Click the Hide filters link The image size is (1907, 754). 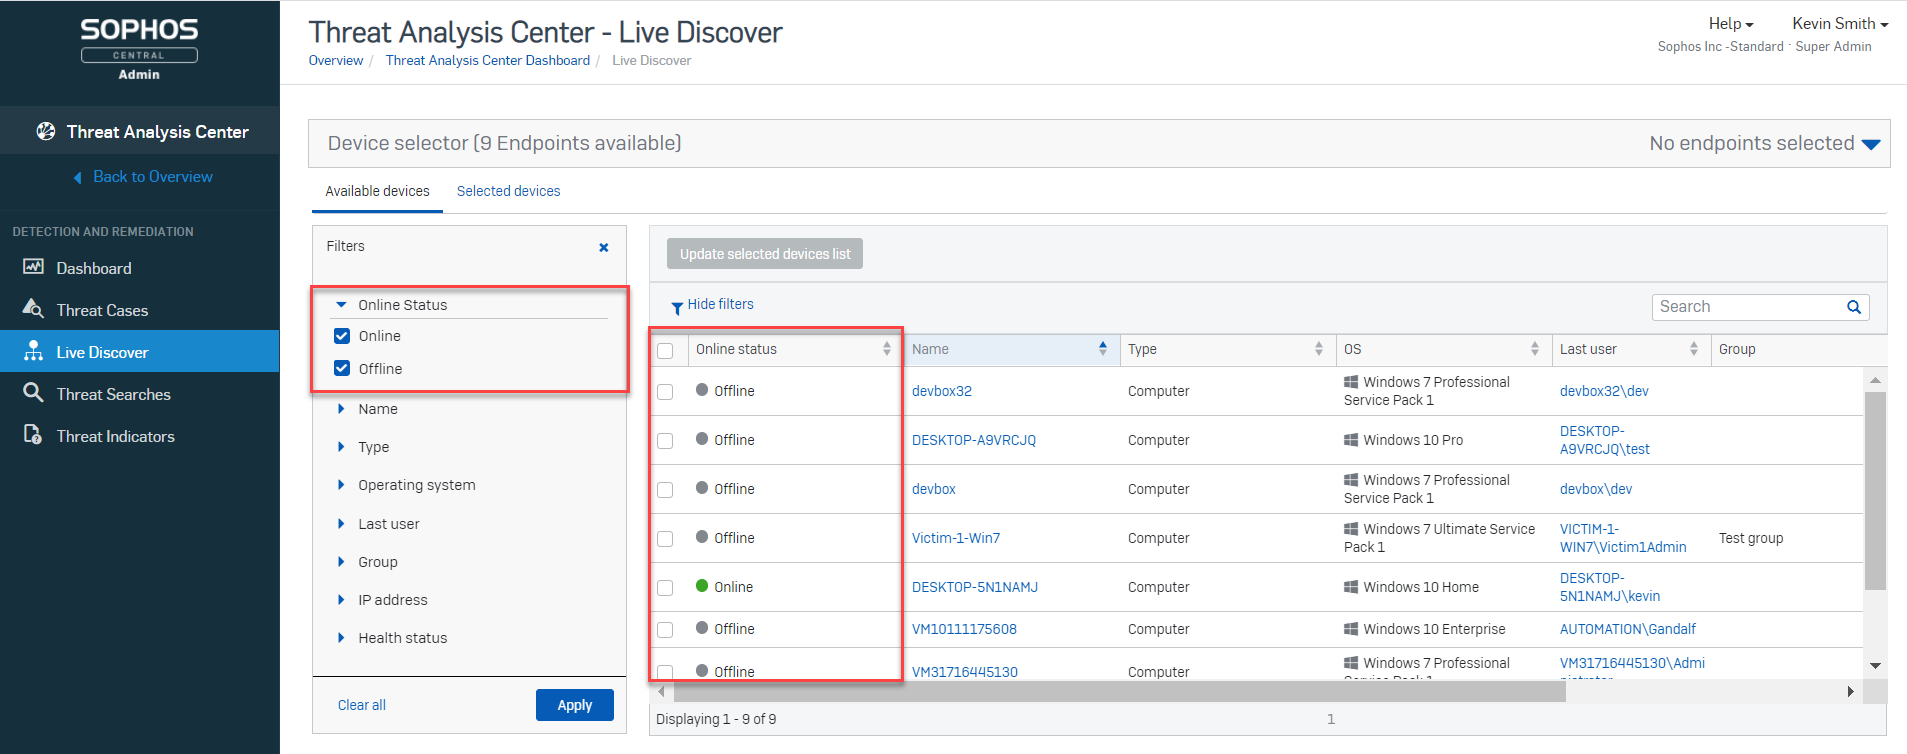pyautogui.click(x=720, y=304)
